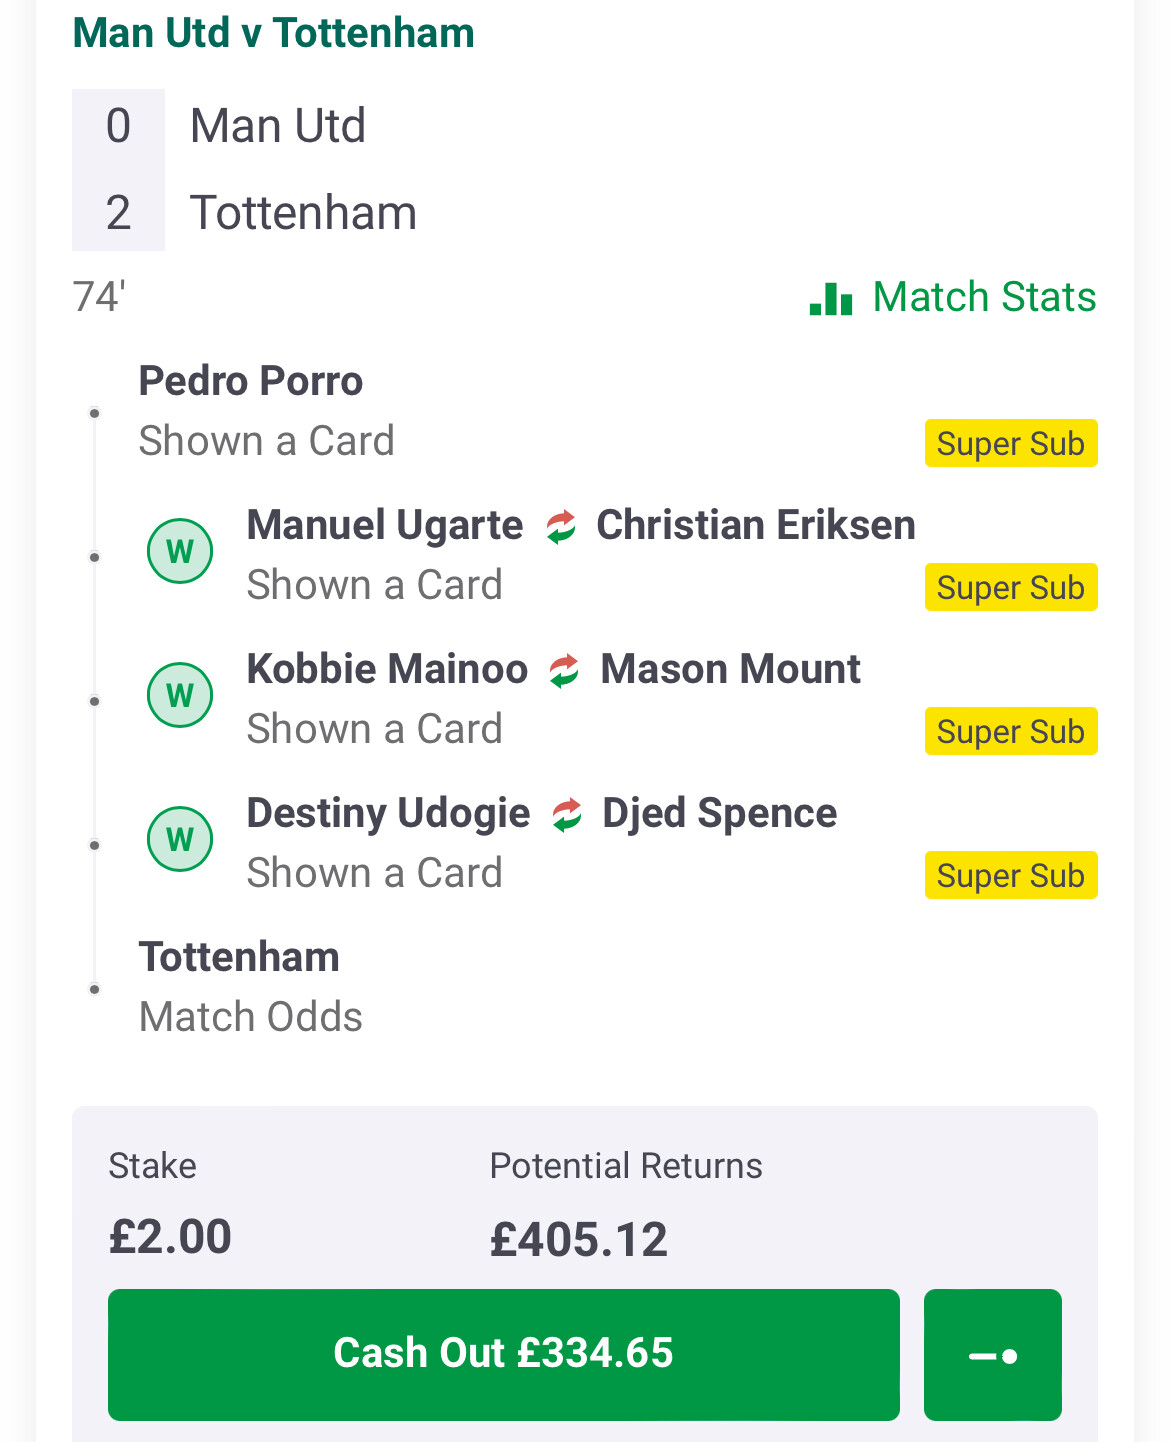Open Match Stats bar chart icon
Image resolution: width=1170 pixels, height=1442 pixels.
pos(830,298)
